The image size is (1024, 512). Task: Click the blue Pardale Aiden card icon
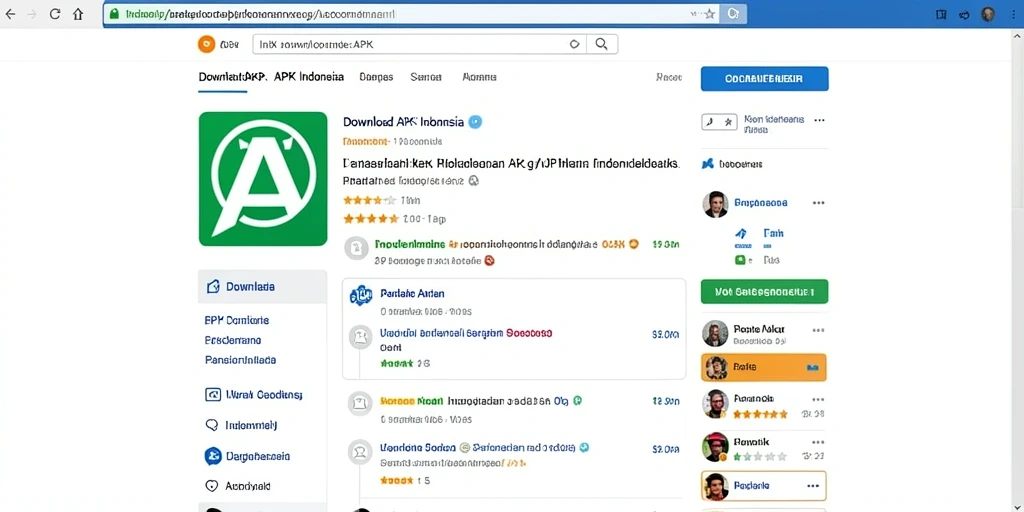click(x=360, y=295)
